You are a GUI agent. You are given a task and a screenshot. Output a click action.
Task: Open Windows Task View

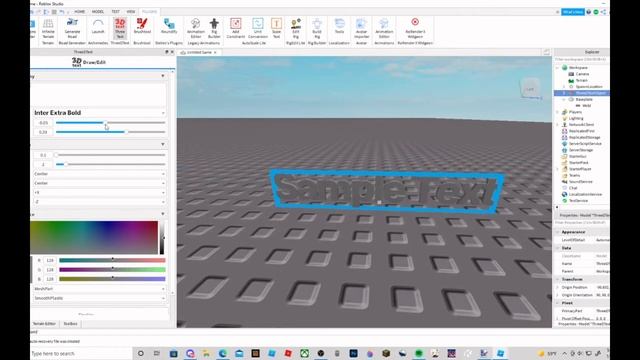[157, 353]
